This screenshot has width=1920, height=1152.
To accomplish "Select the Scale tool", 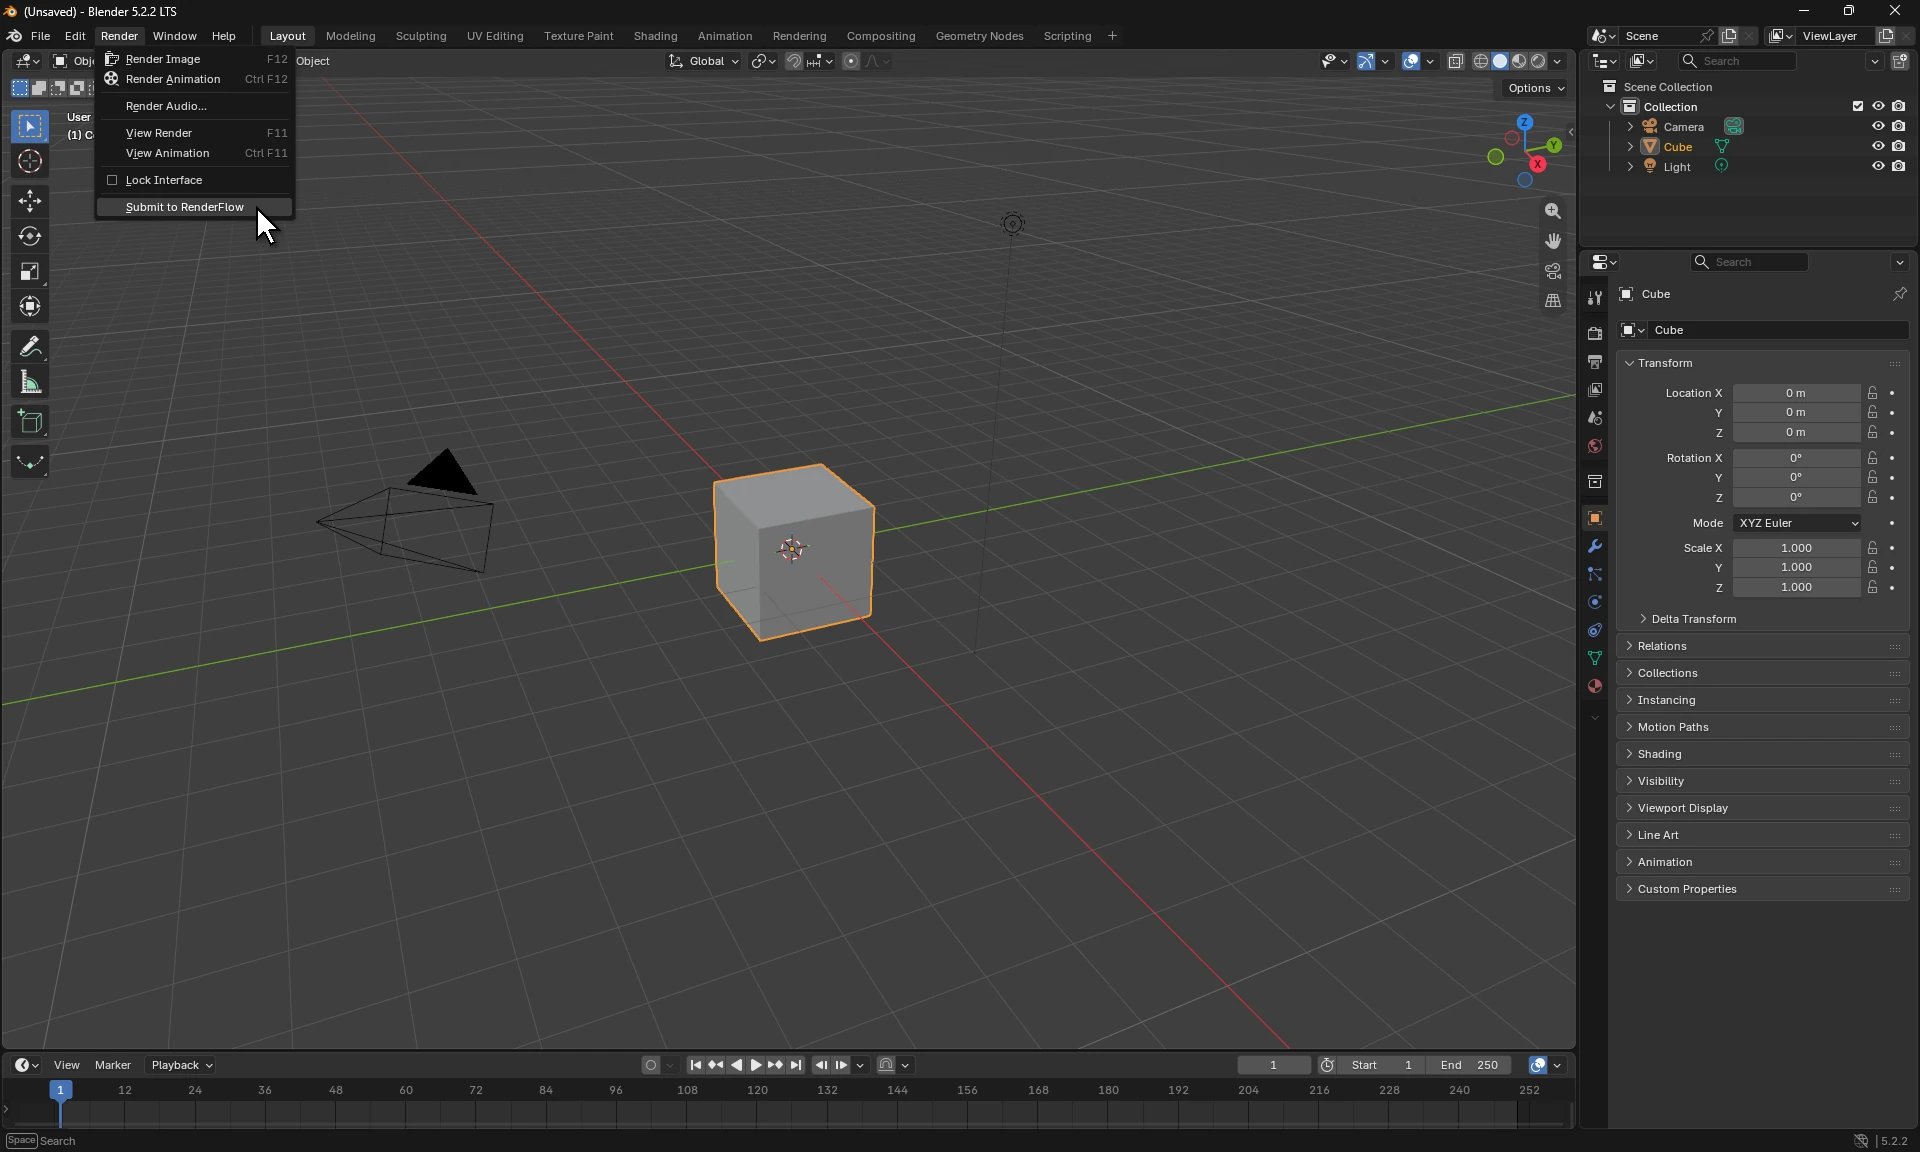I will pos(30,272).
